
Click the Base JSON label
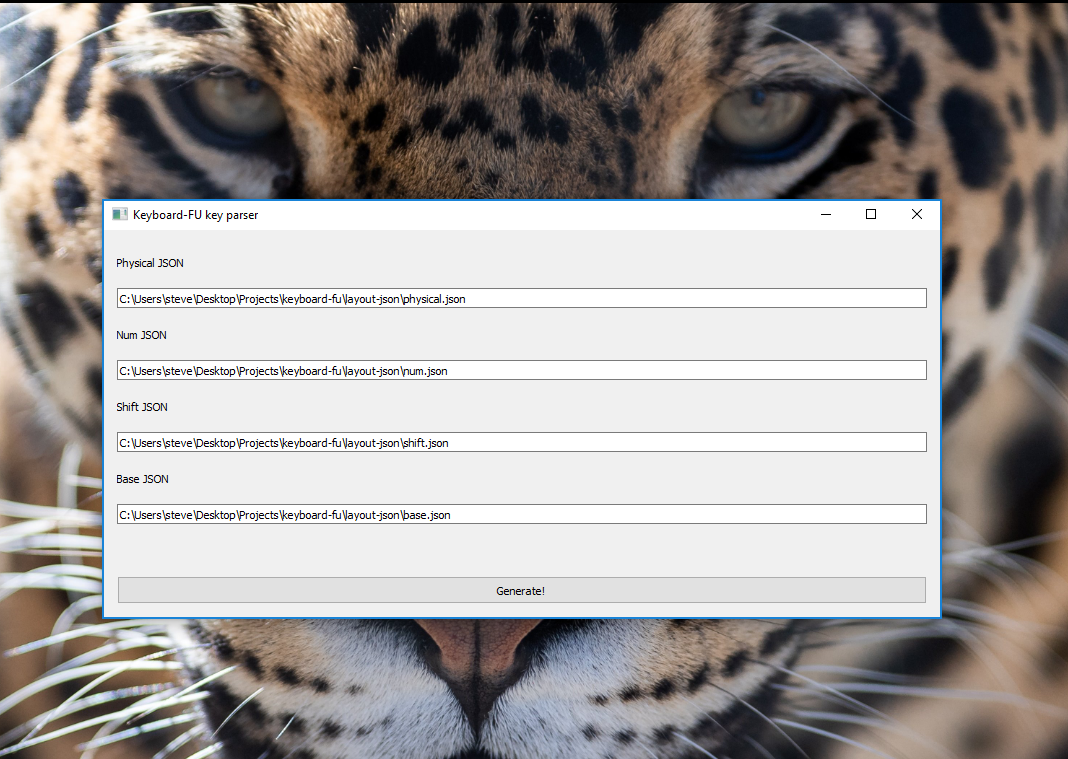[x=142, y=479]
